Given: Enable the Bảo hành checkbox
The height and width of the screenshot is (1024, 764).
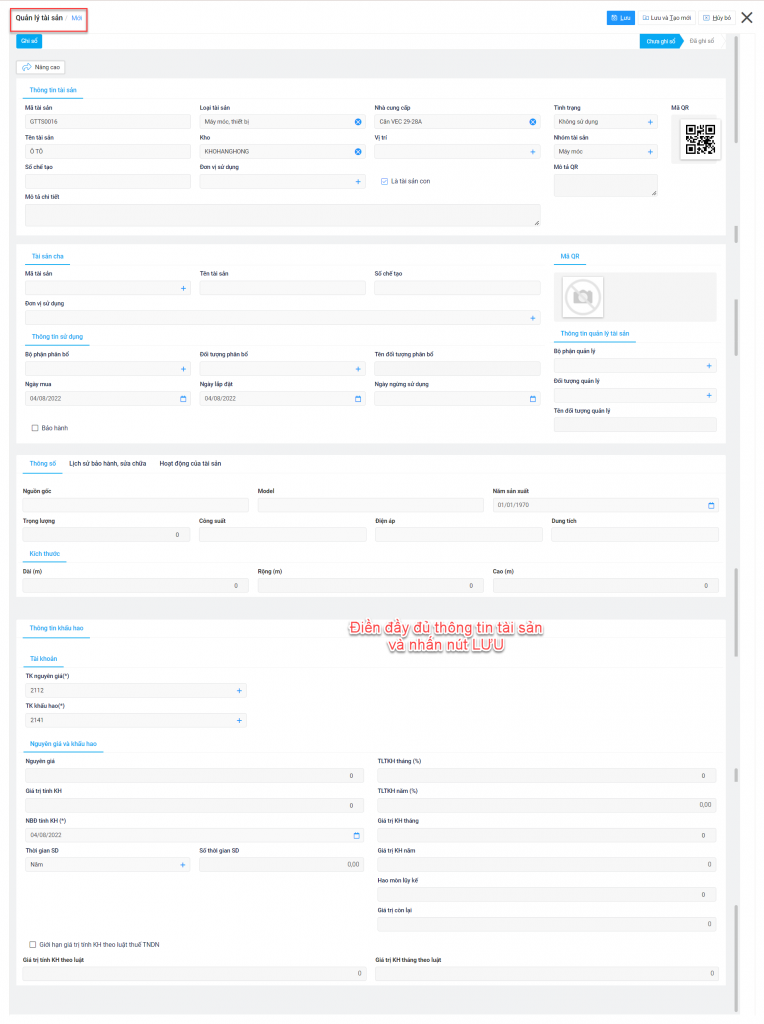Looking at the screenshot, I should [x=35, y=428].
